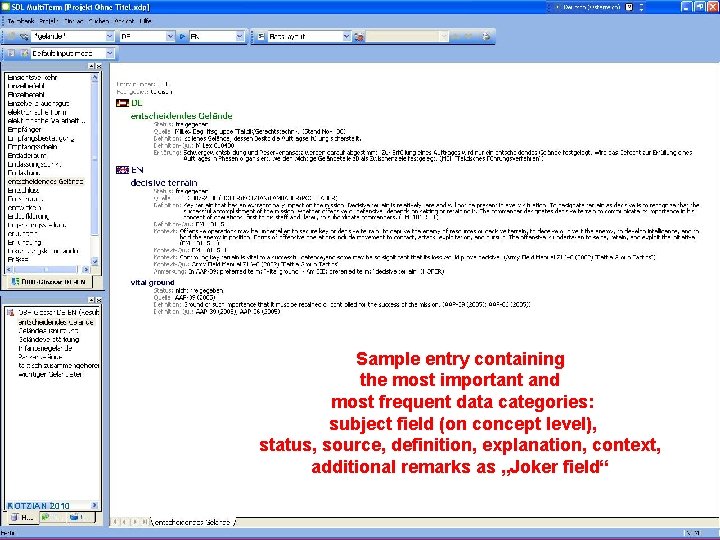
Task: Click the search icon left of the search field
Action: click(x=23, y=37)
